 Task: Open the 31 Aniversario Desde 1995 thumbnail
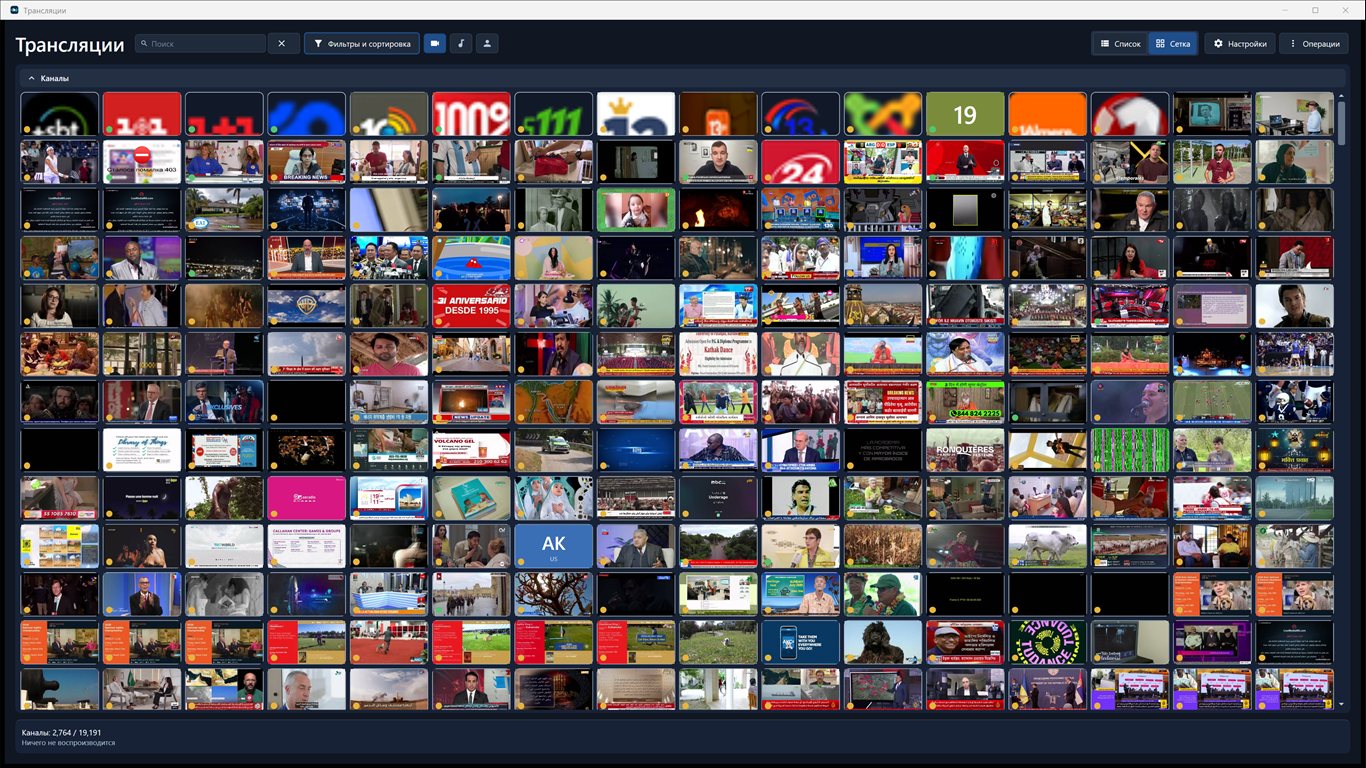(x=471, y=306)
